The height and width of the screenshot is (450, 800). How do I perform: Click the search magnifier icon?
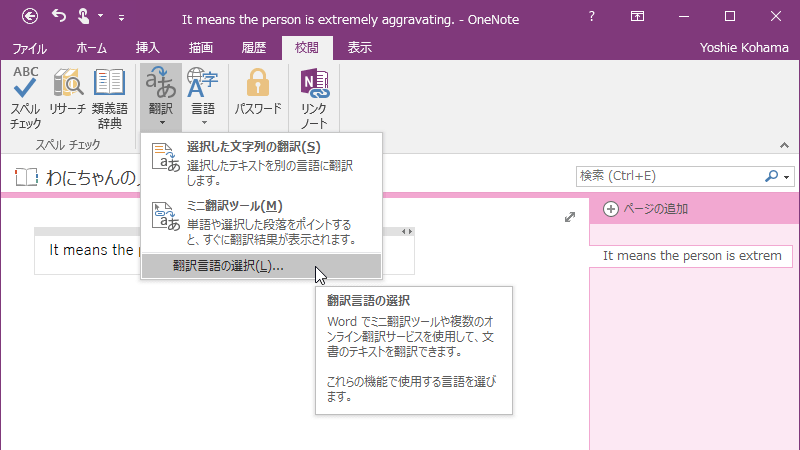[771, 176]
